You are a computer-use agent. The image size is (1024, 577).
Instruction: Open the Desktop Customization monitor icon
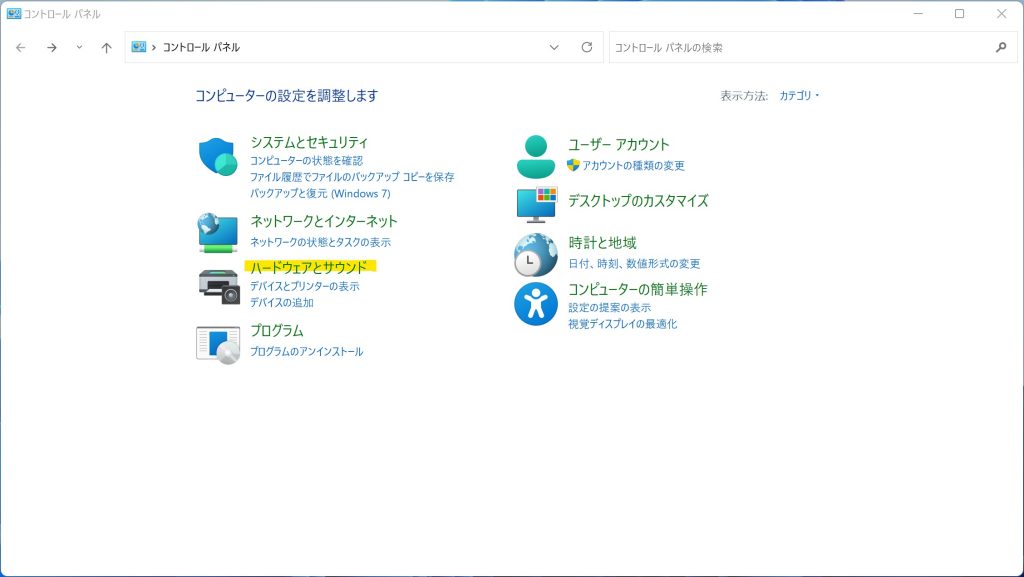536,204
